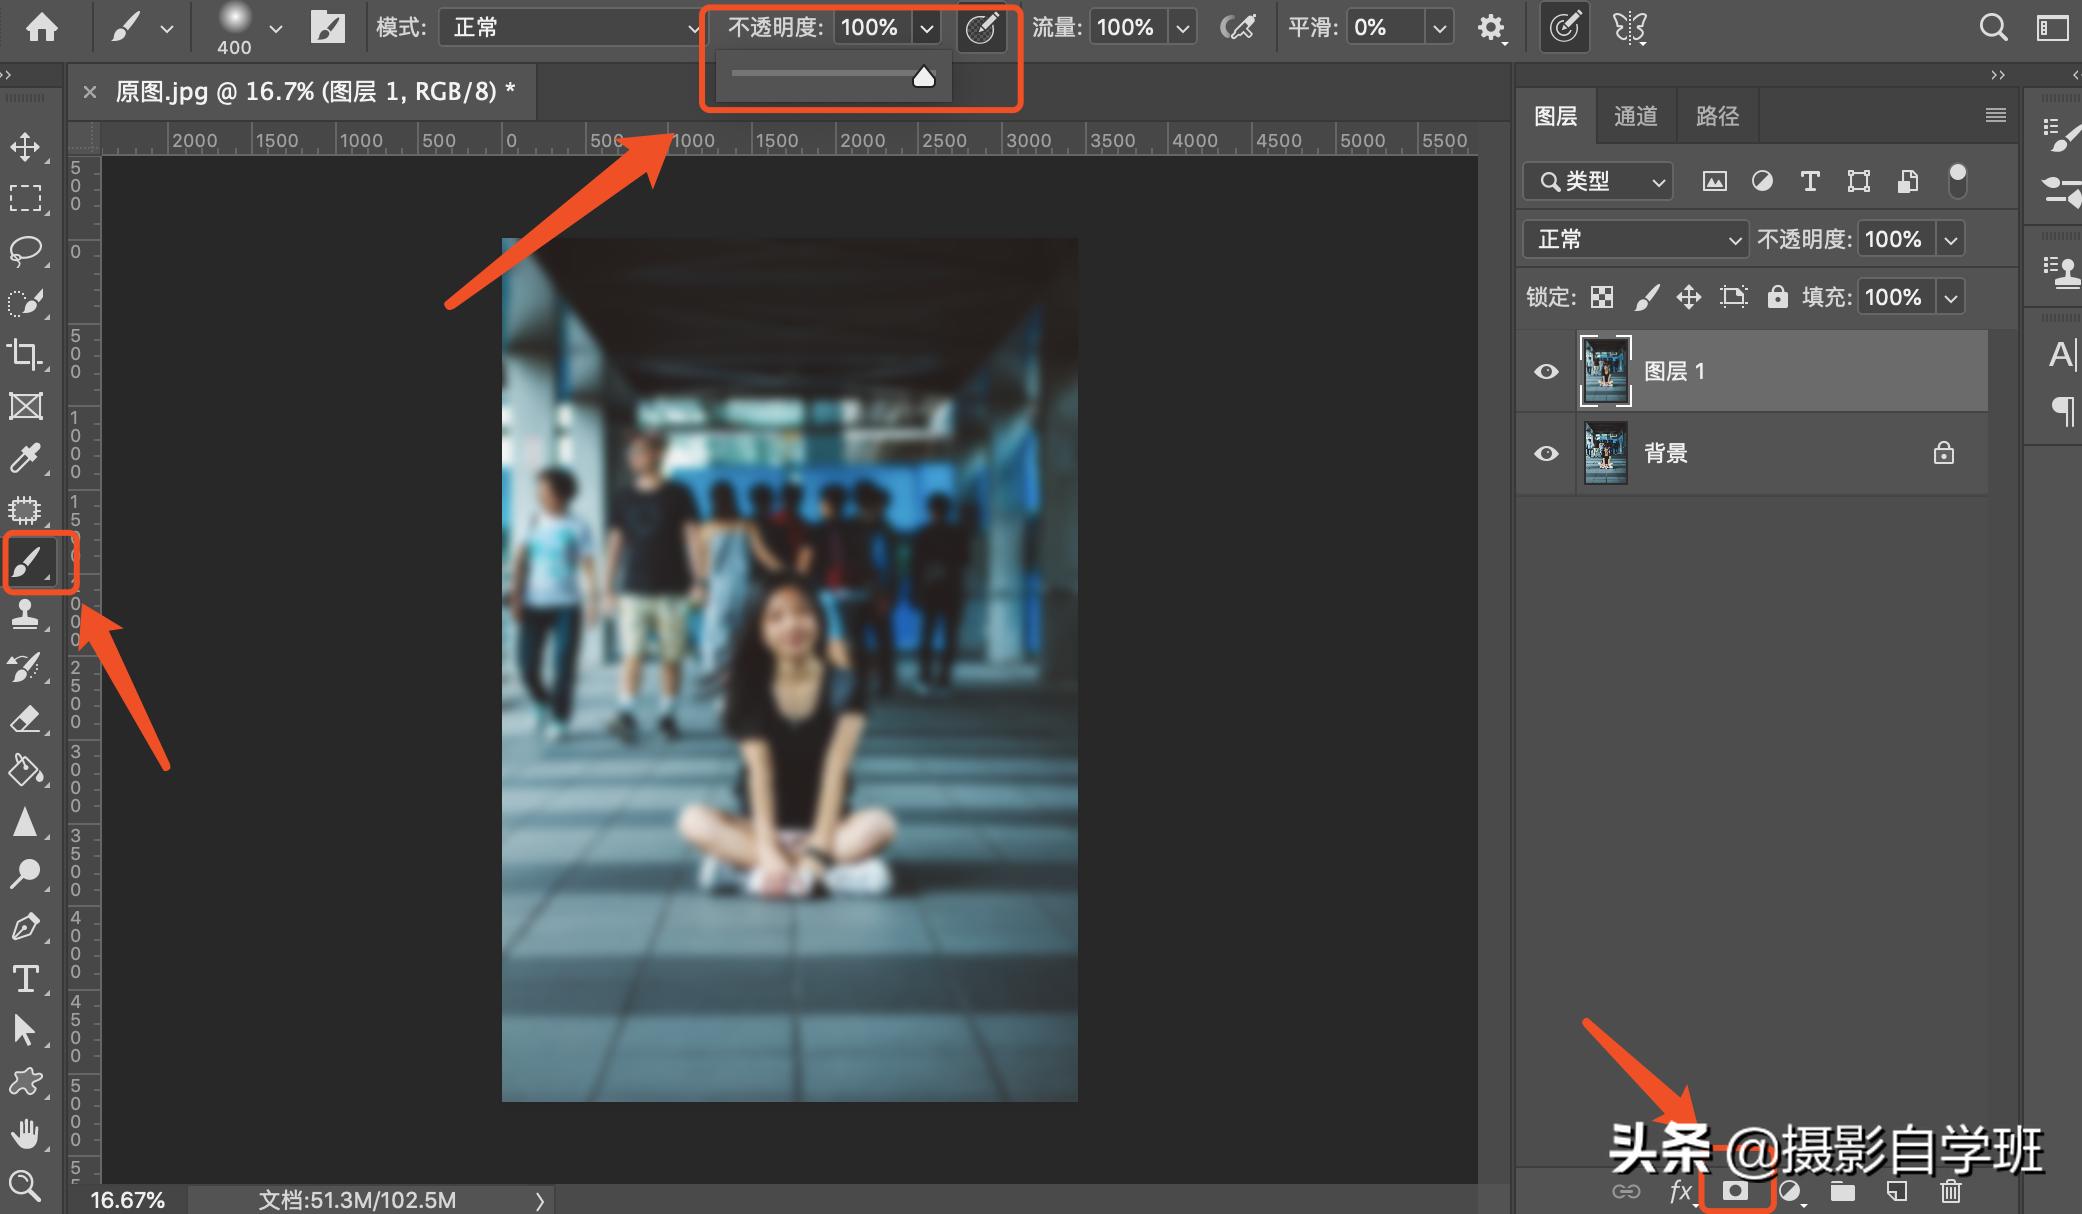Viewport: 2082px width, 1214px height.
Task: Click the Add layer mask icon
Action: click(1735, 1191)
